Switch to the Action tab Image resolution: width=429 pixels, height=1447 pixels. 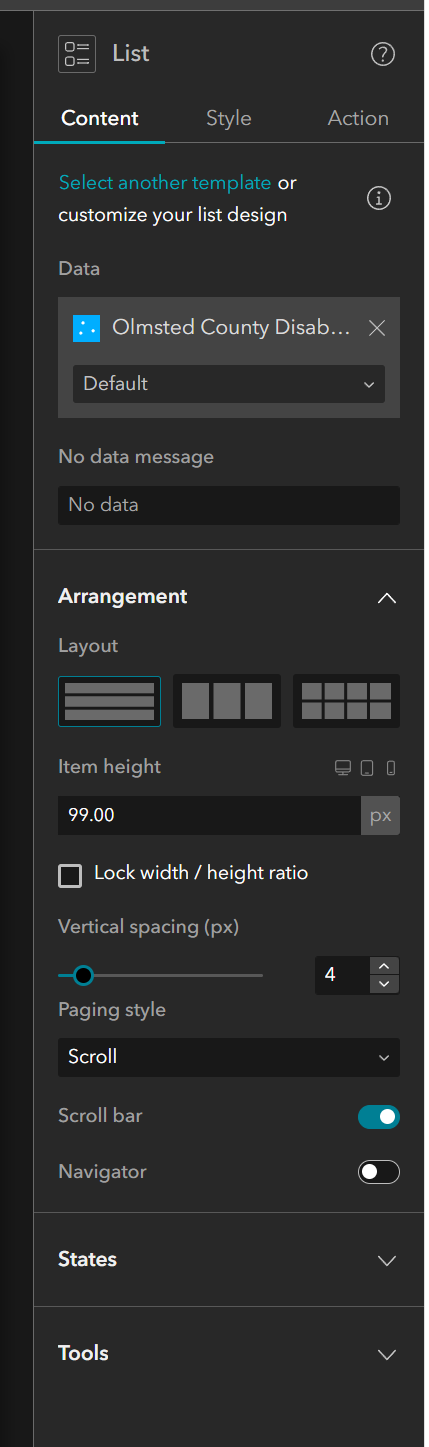(358, 118)
